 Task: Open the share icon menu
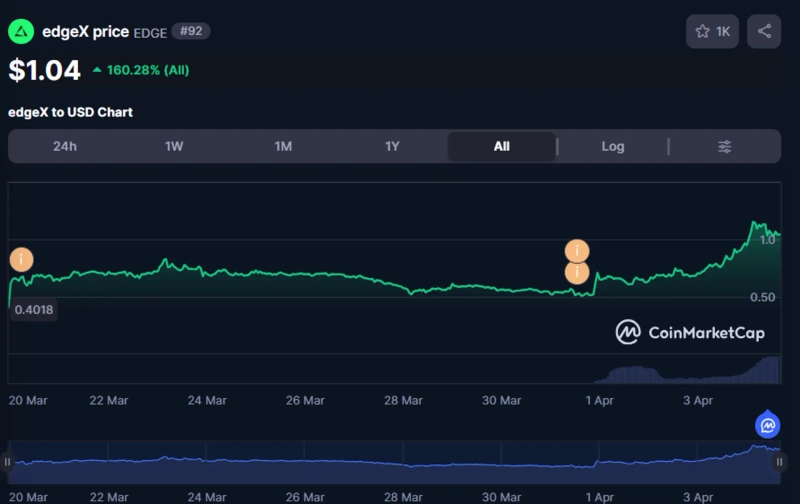click(764, 32)
